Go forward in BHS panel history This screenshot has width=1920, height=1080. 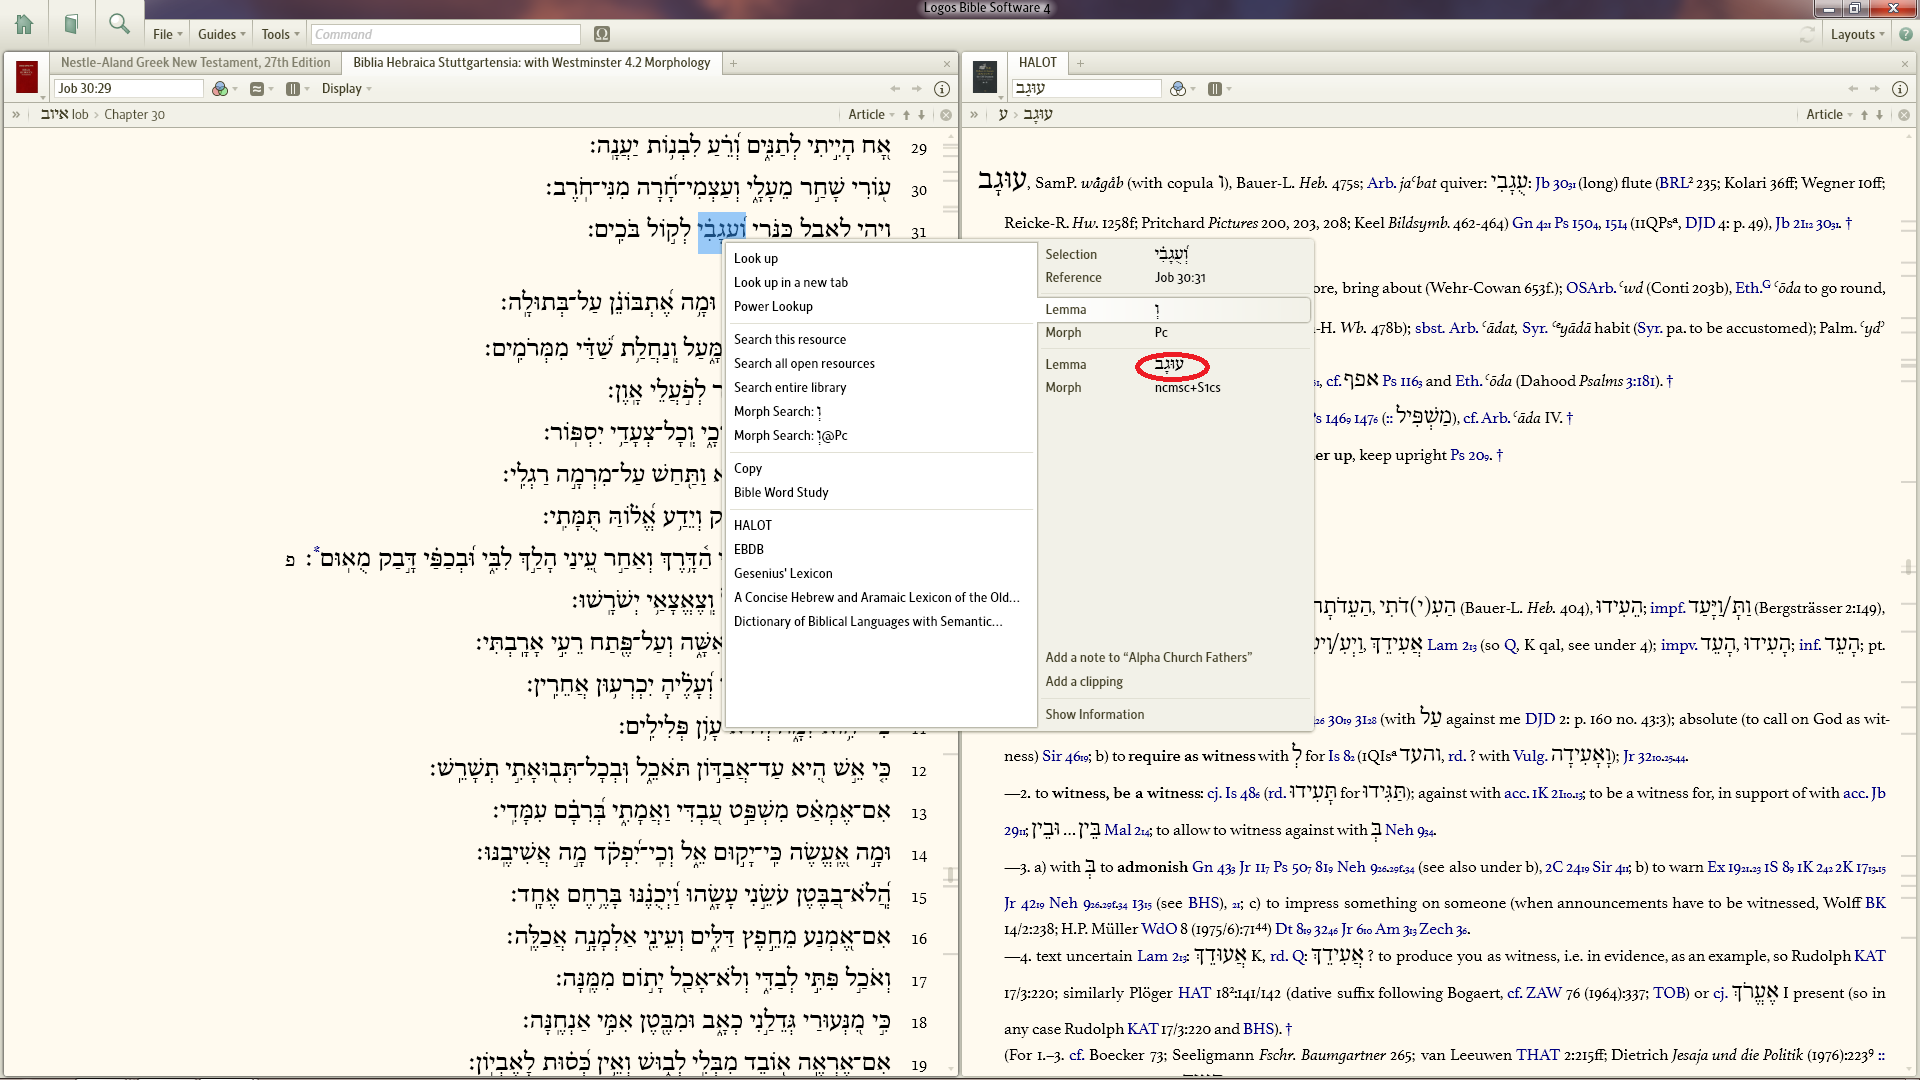point(916,89)
